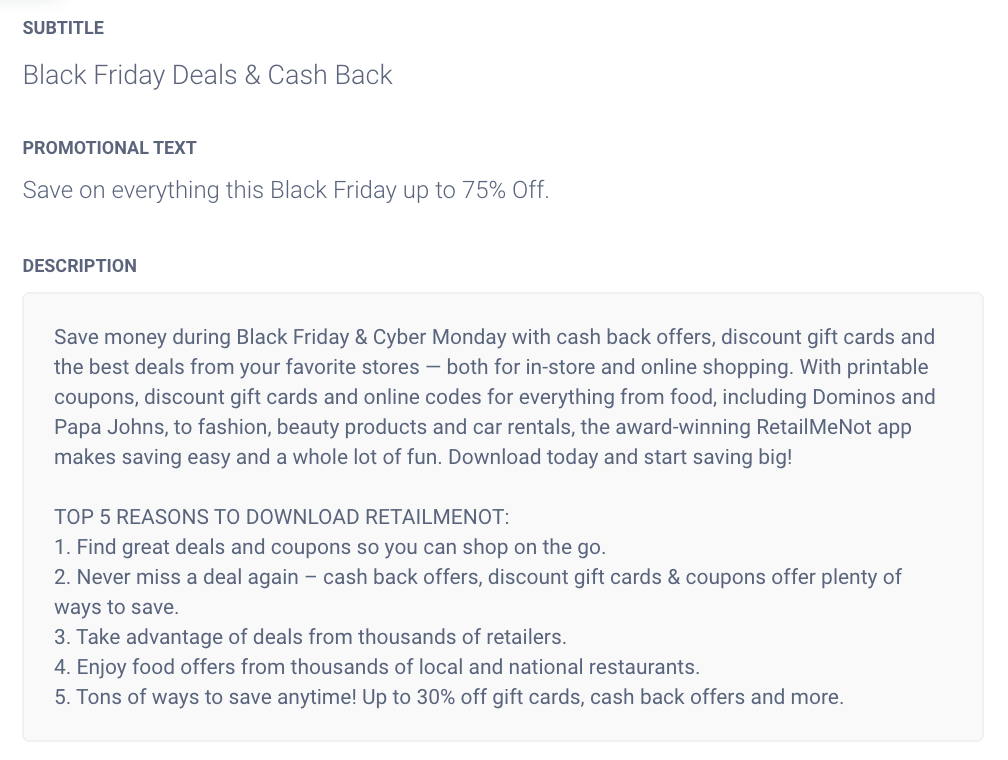This screenshot has width=1008, height=760.
Task: Click the DESCRIPTION heading label
Action: click(79, 266)
